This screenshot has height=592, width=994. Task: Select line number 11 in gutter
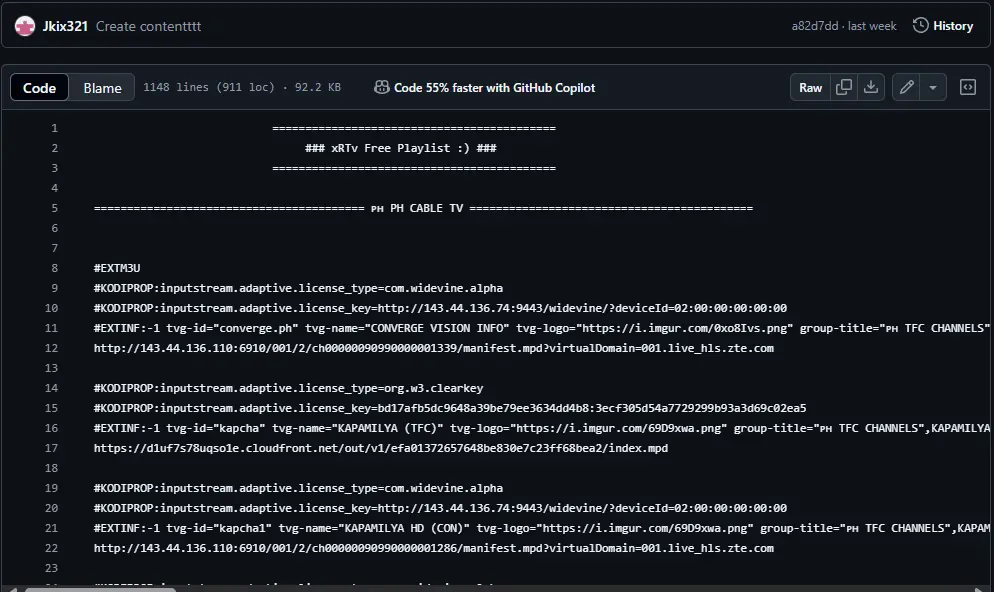[x=51, y=328]
